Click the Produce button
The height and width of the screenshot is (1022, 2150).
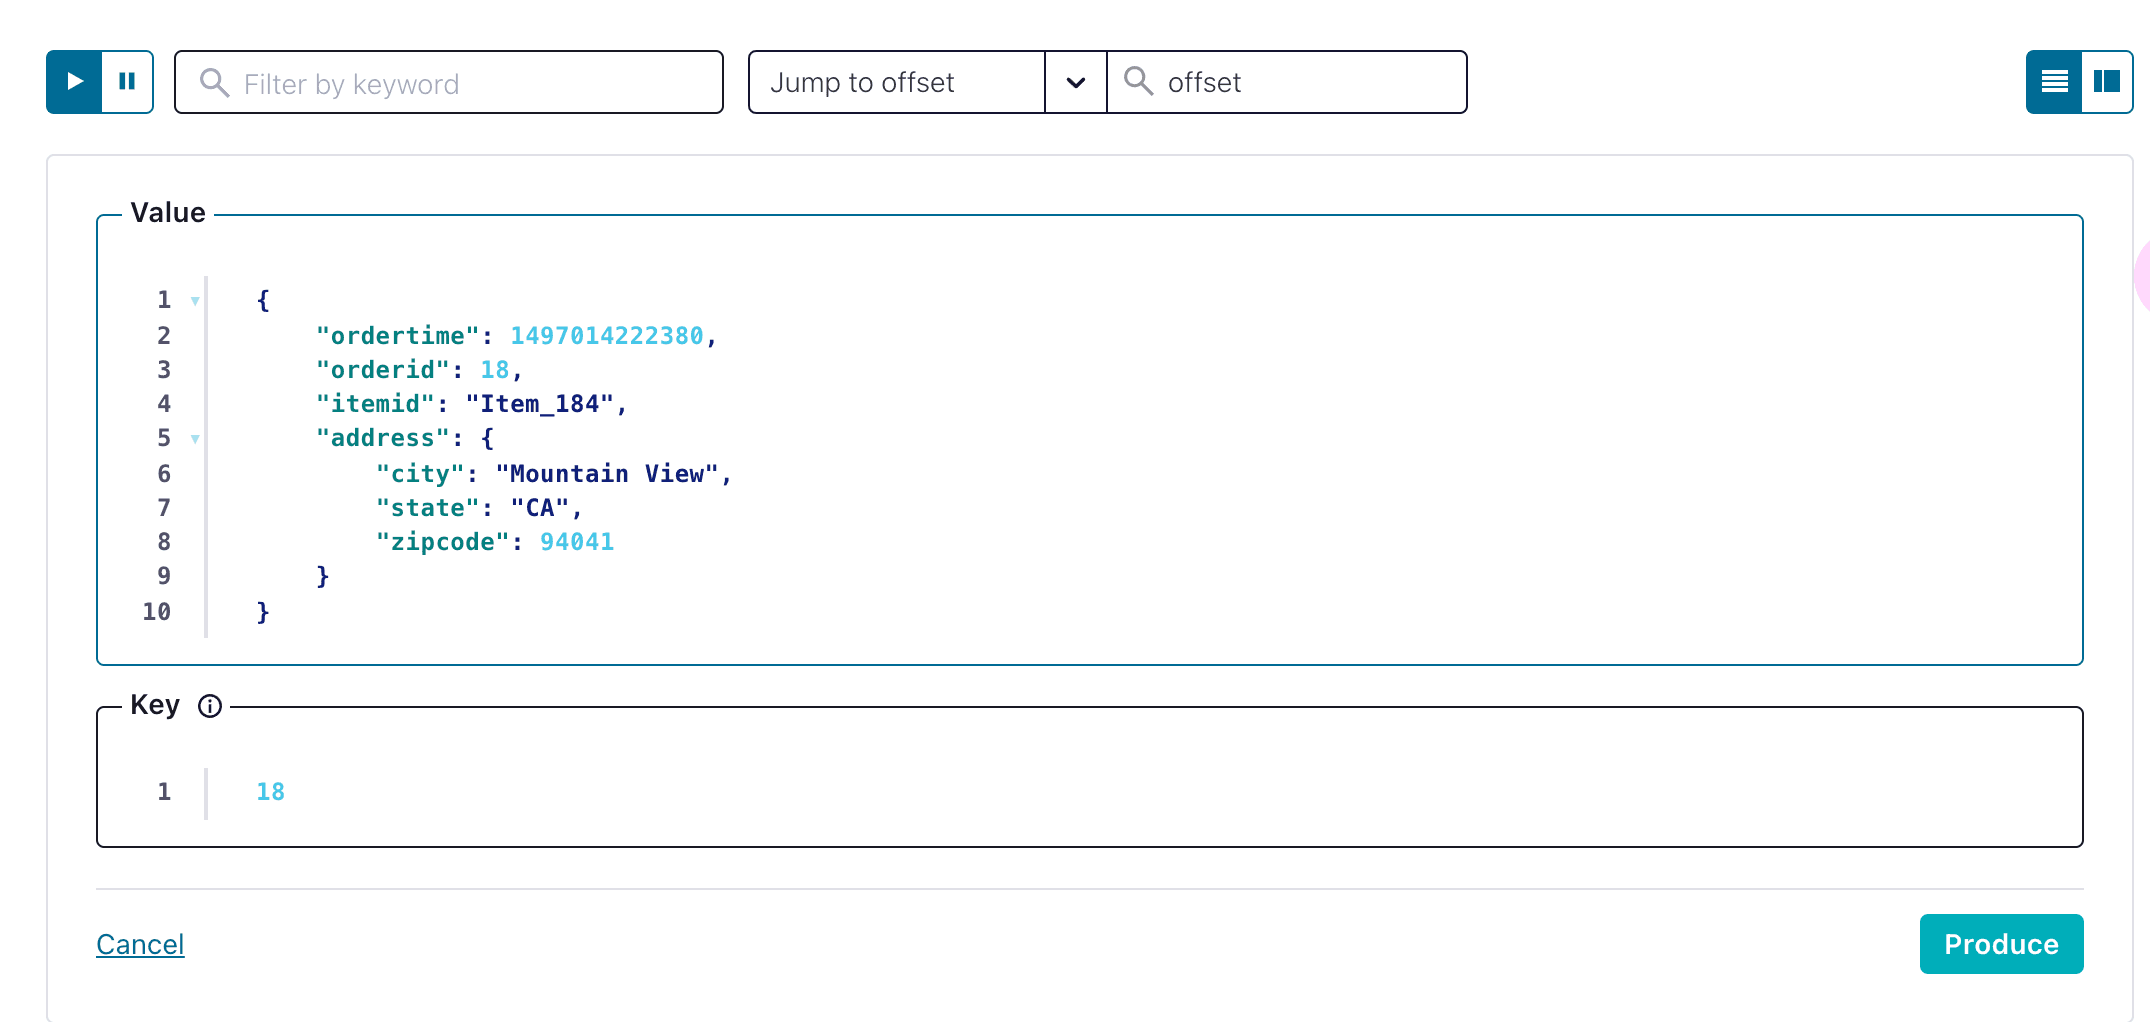coord(2001,943)
